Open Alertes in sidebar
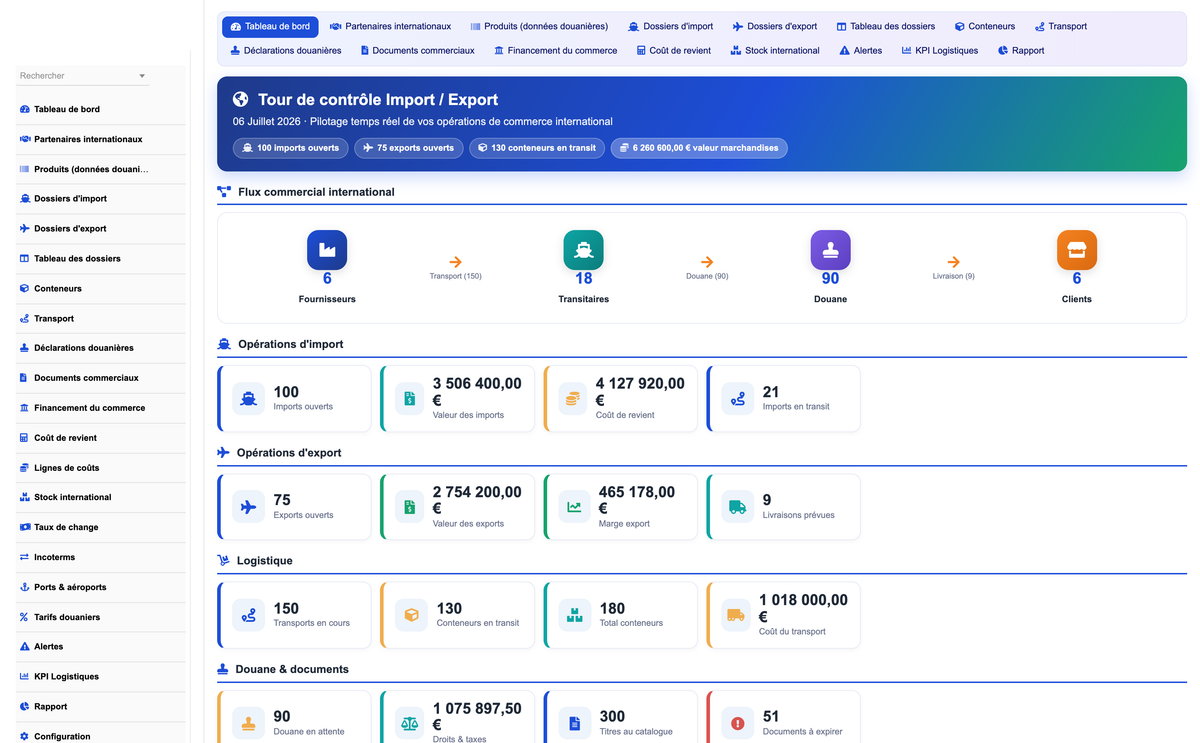The image size is (1200, 743). 101,647
